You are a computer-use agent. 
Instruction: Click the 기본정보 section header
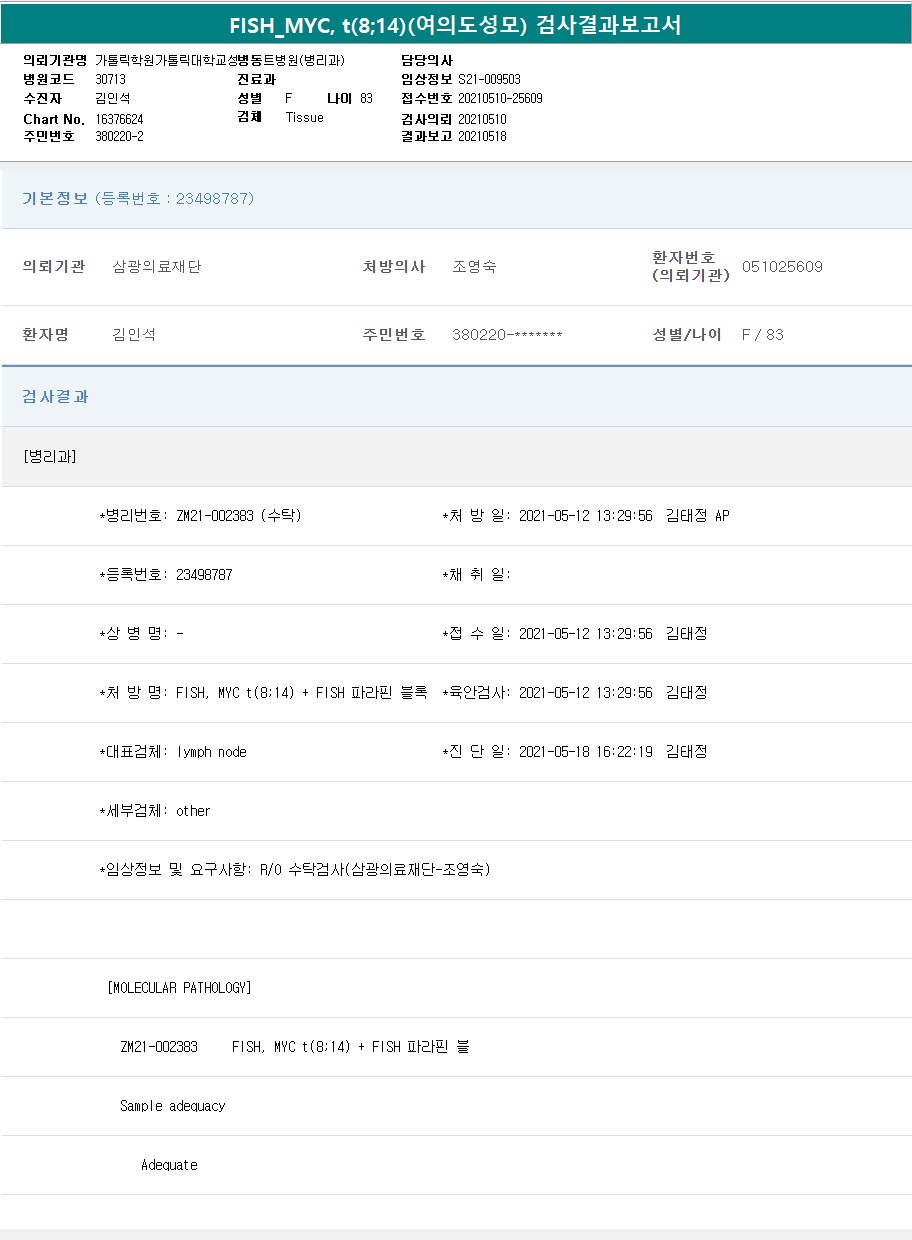(55, 199)
